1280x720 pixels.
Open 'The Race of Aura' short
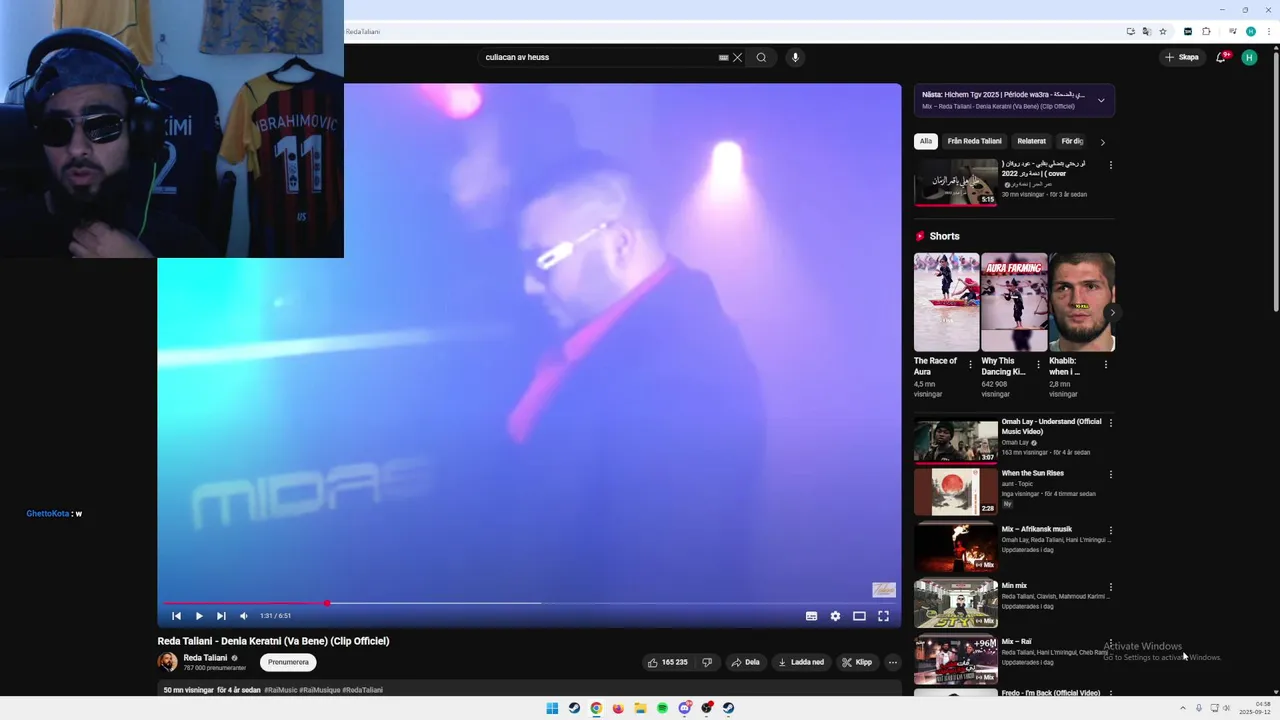click(946, 302)
